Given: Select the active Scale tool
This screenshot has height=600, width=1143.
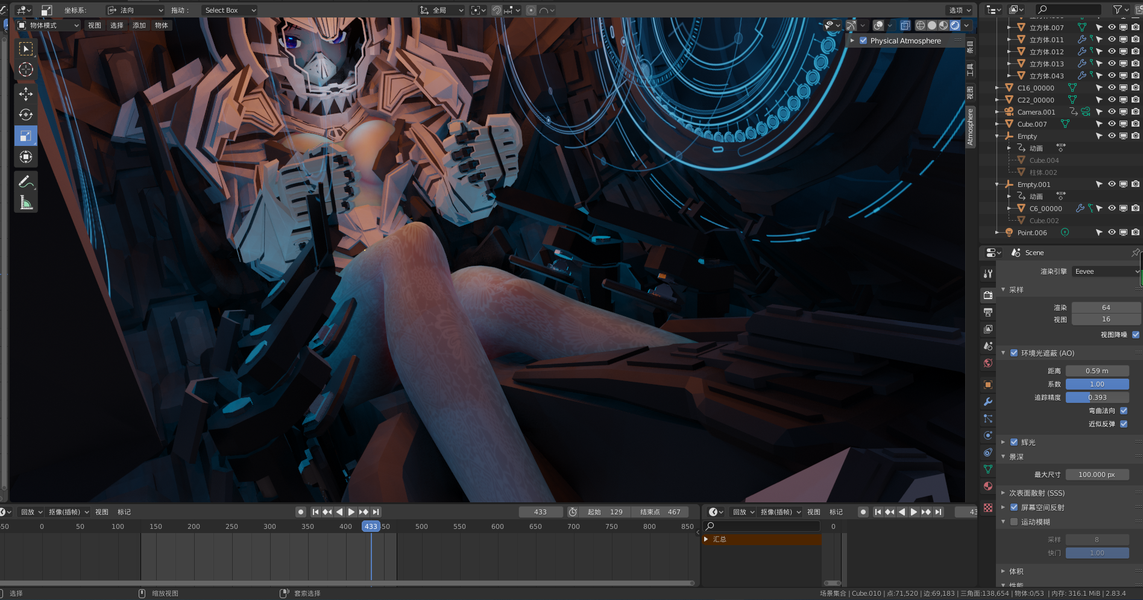Looking at the screenshot, I should click(26, 136).
